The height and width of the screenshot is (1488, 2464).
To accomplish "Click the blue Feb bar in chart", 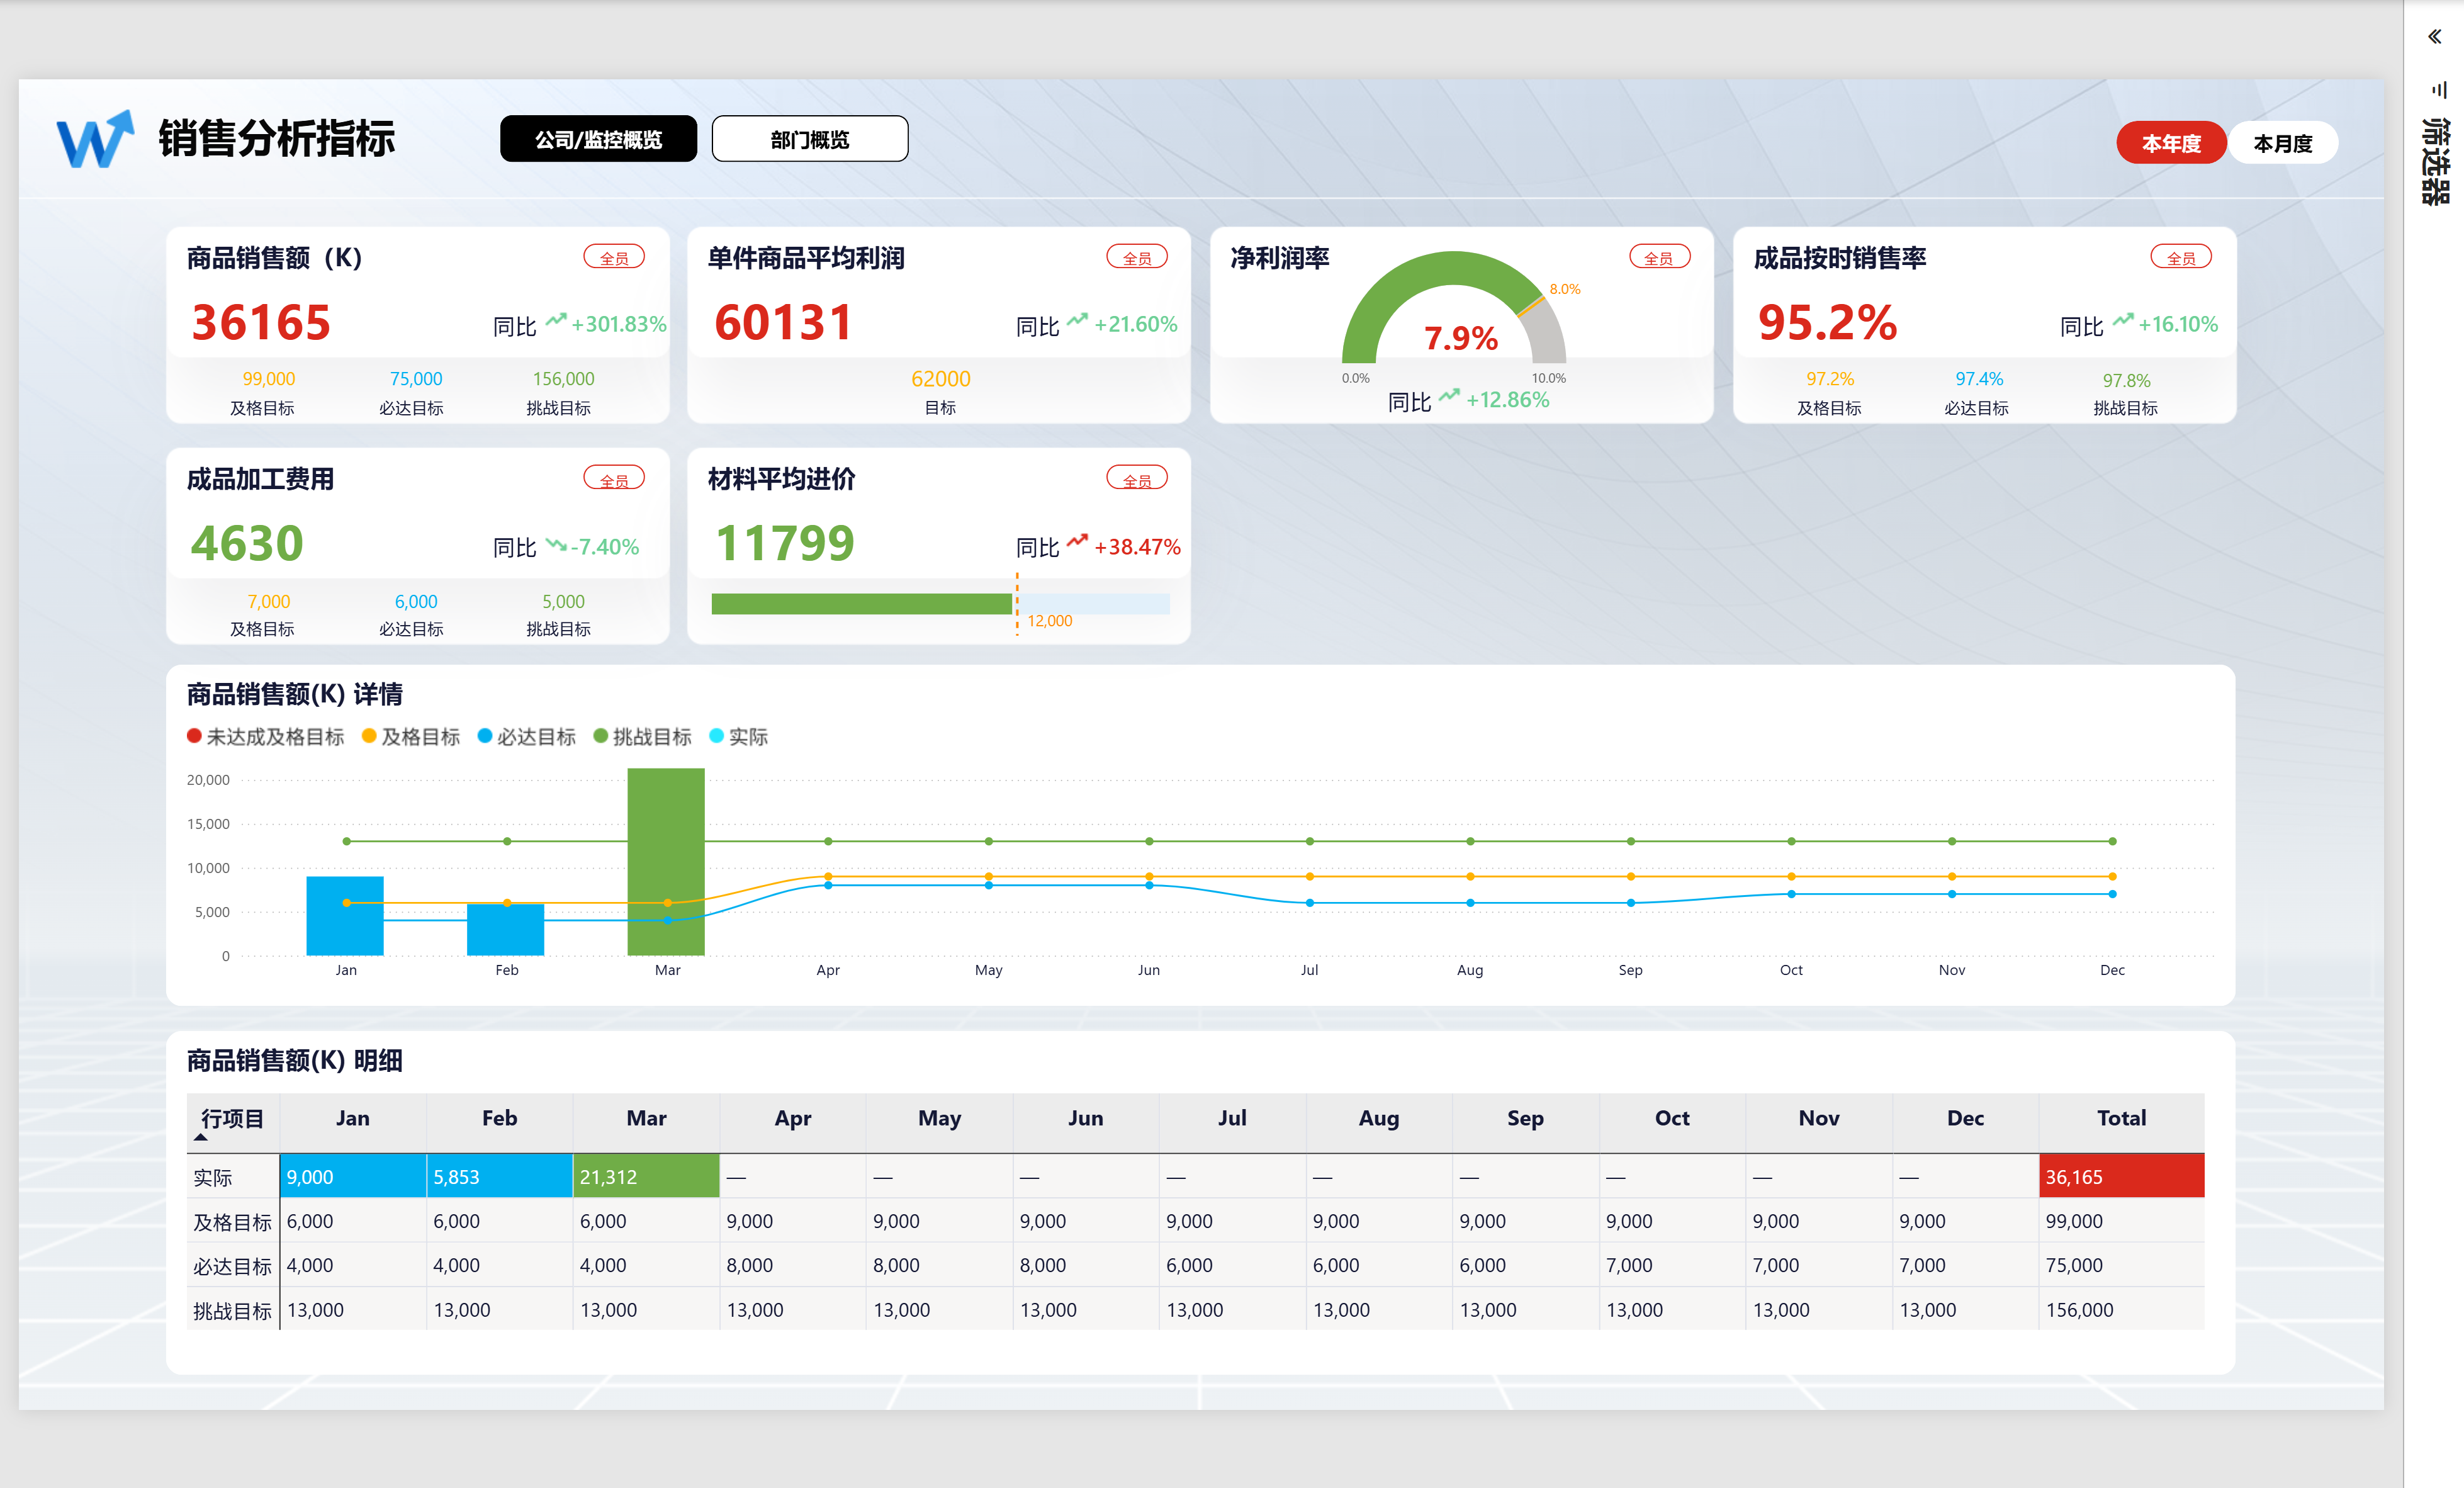I will tap(506, 930).
